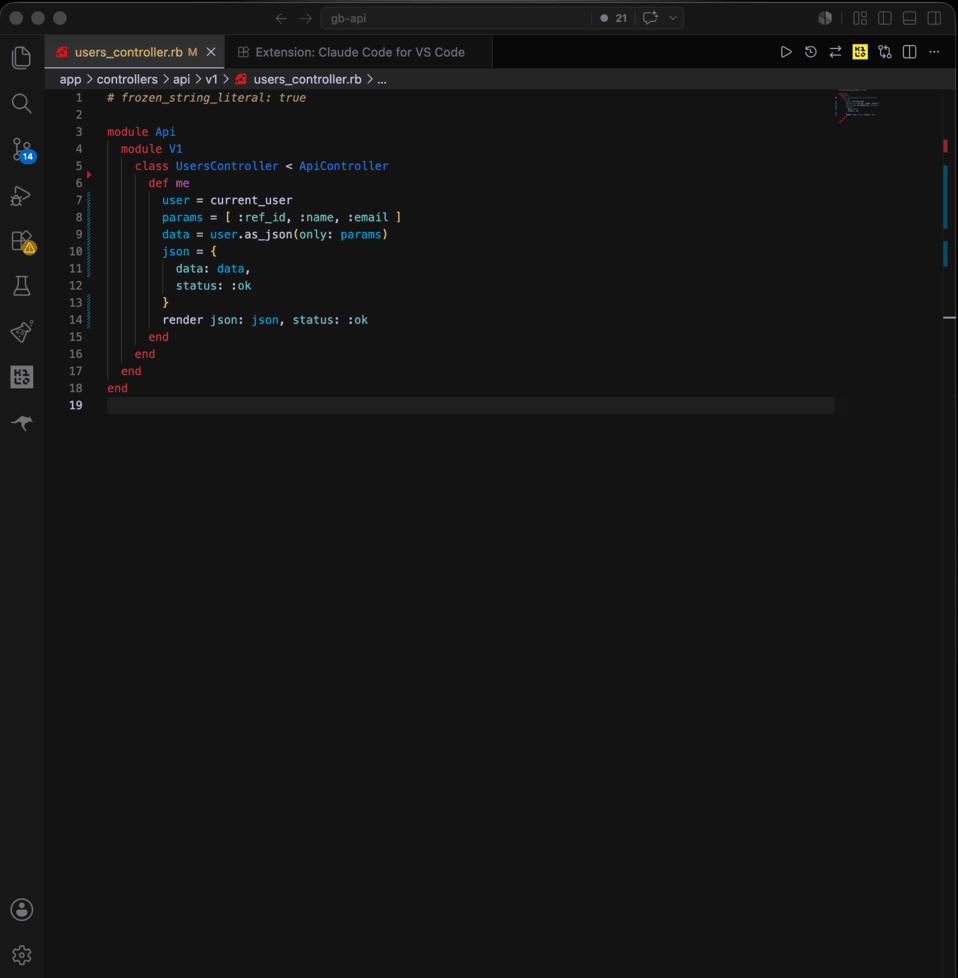Screen dimensions: 958x978
Task: Open Customize Layout icon in title bar
Action: (x=860, y=18)
